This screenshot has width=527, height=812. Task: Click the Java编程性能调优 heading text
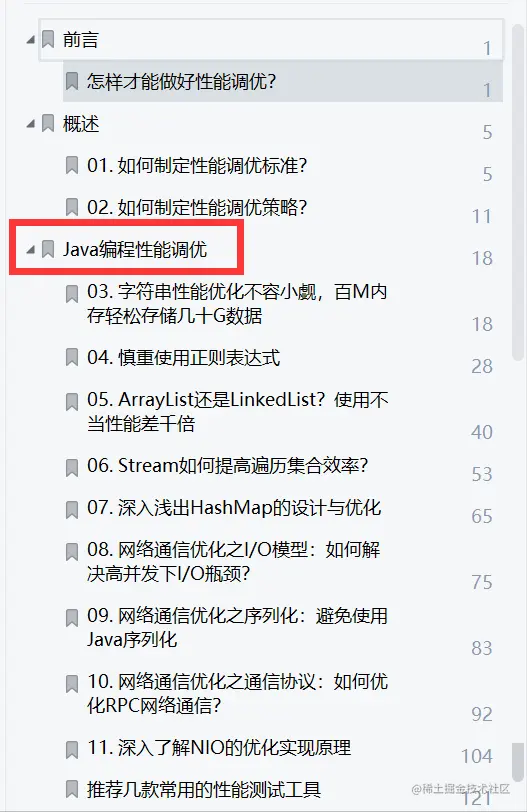tap(135, 250)
